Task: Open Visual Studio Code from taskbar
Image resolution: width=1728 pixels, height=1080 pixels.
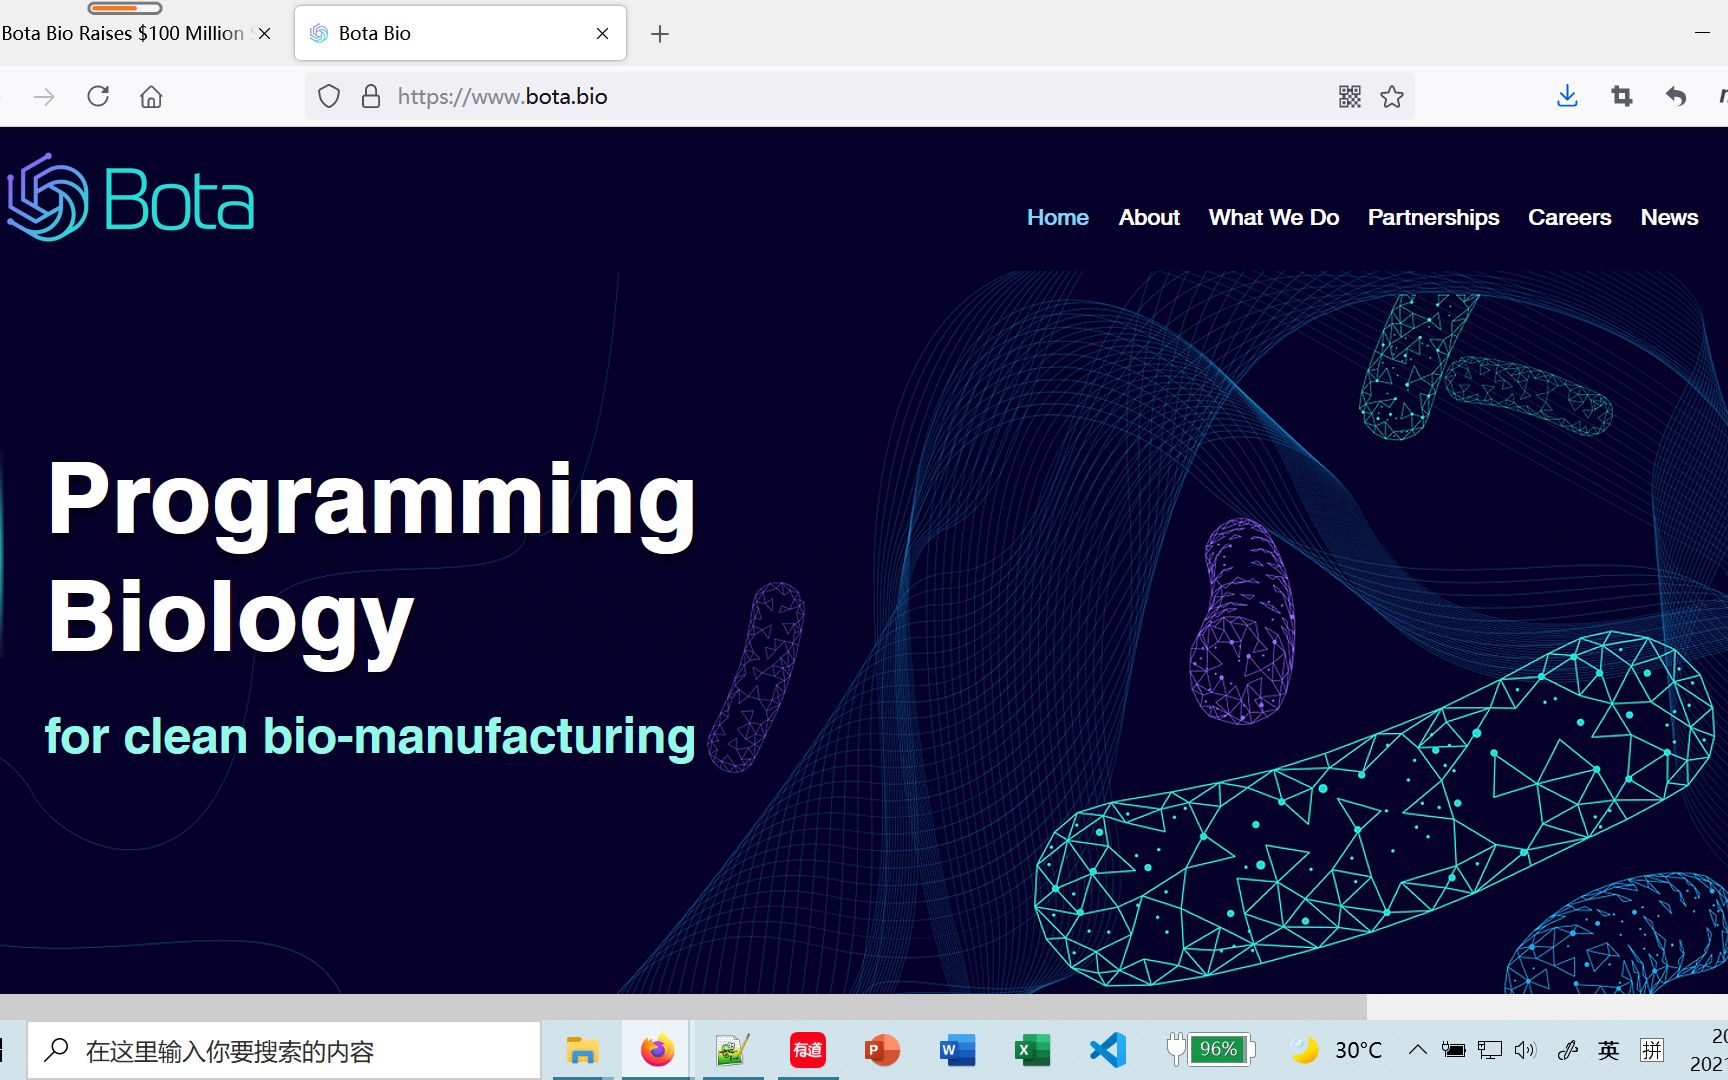Action: coord(1108,1050)
